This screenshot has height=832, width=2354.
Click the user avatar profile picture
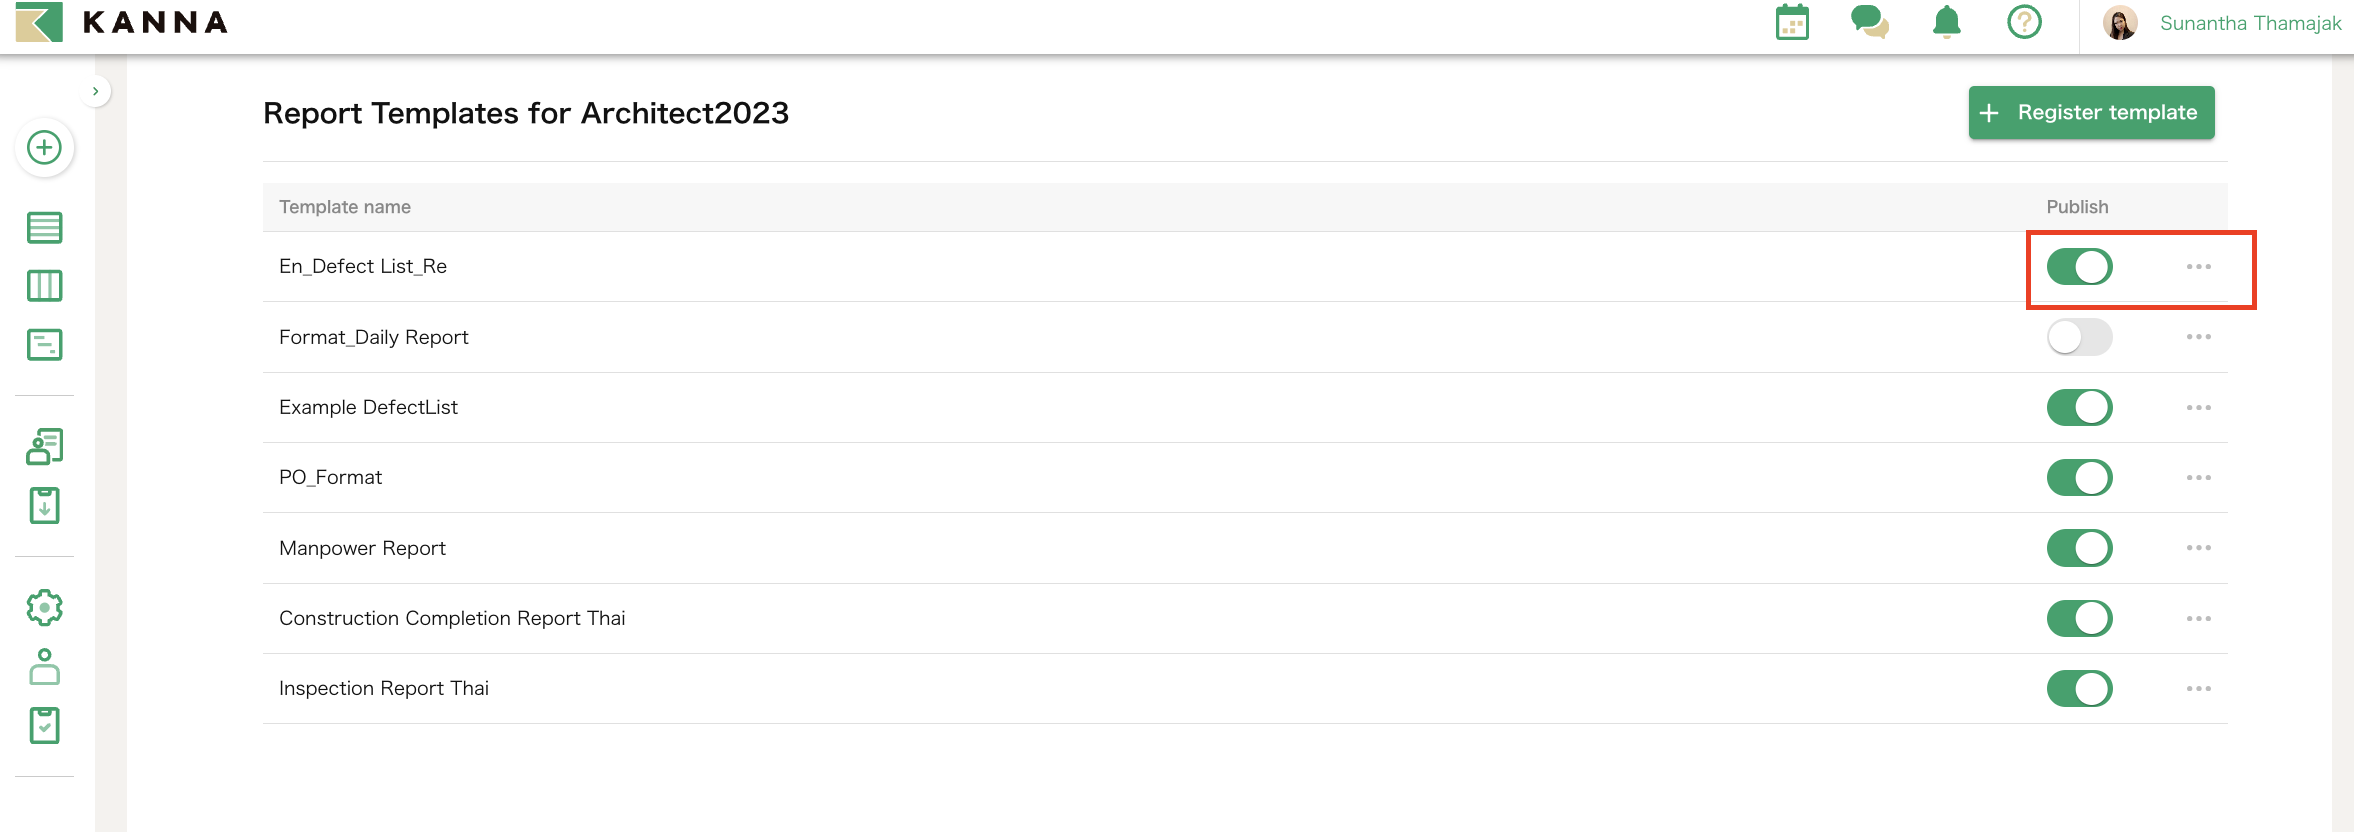(2119, 22)
